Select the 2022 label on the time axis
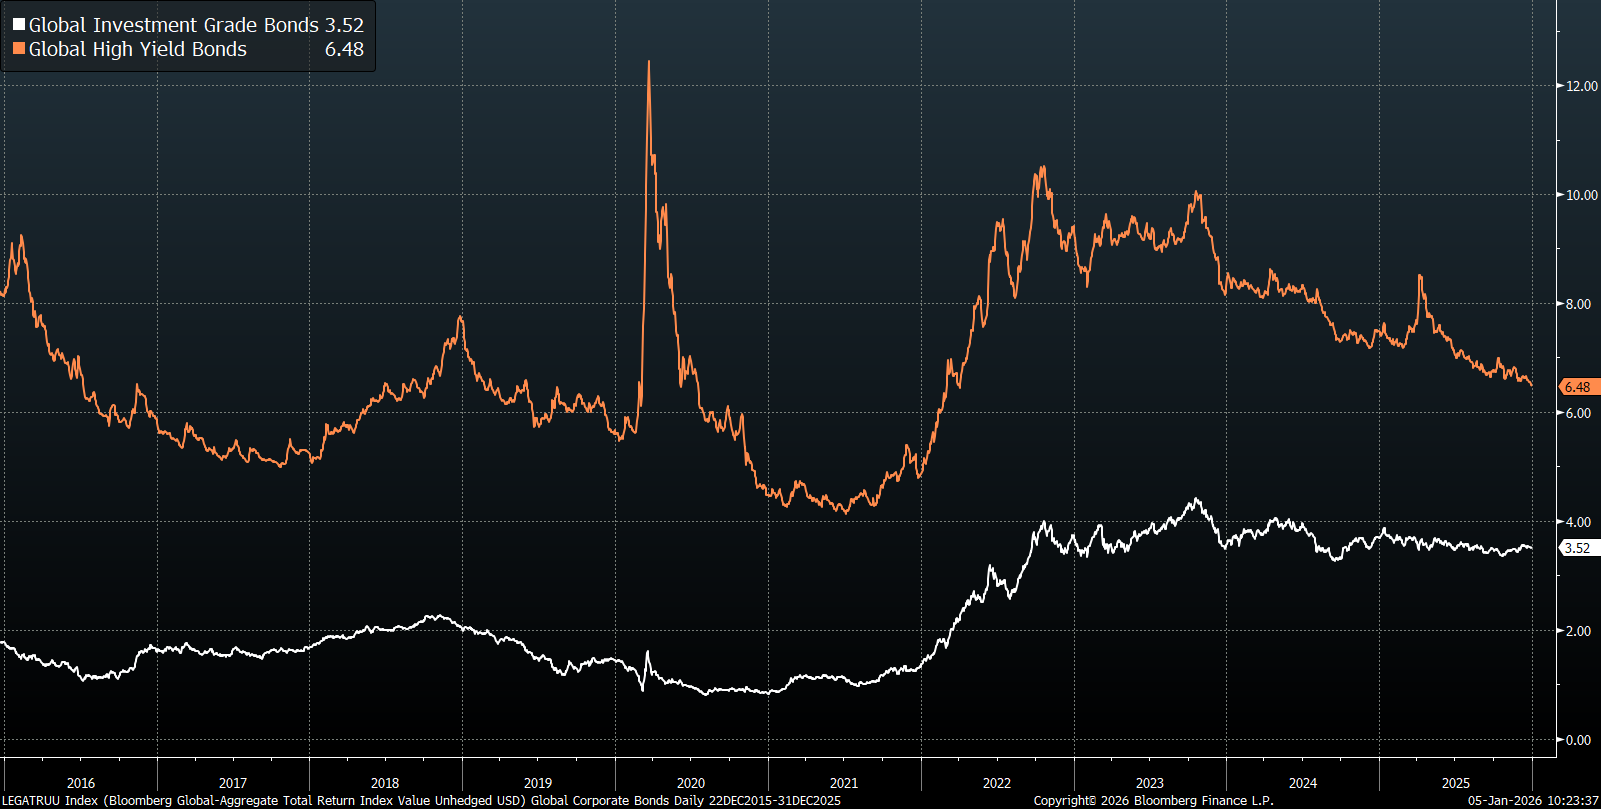 tap(997, 783)
